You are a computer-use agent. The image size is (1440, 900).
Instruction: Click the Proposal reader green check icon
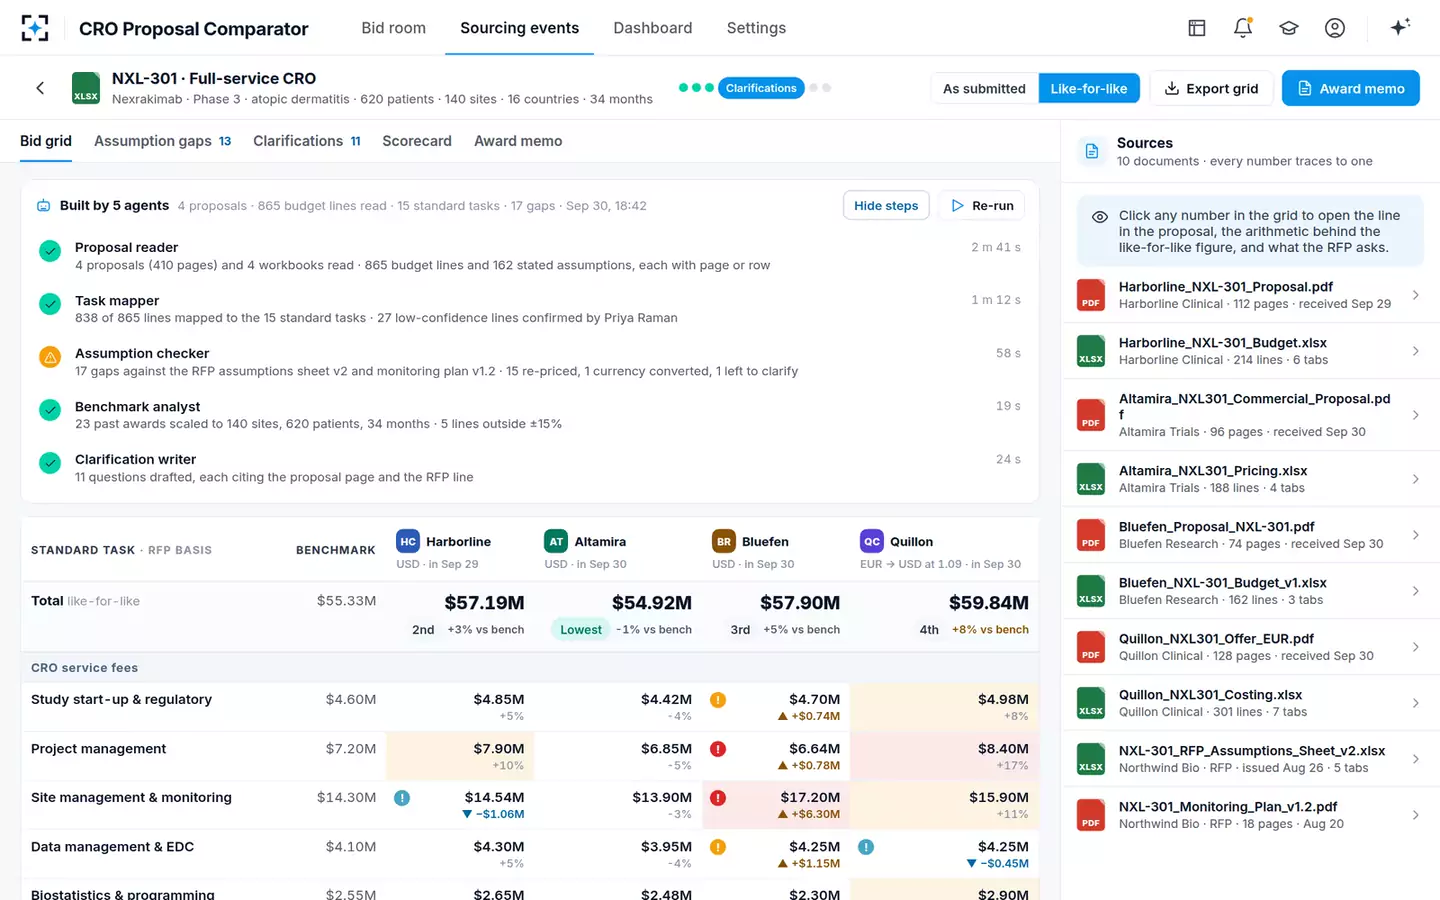[50, 251]
